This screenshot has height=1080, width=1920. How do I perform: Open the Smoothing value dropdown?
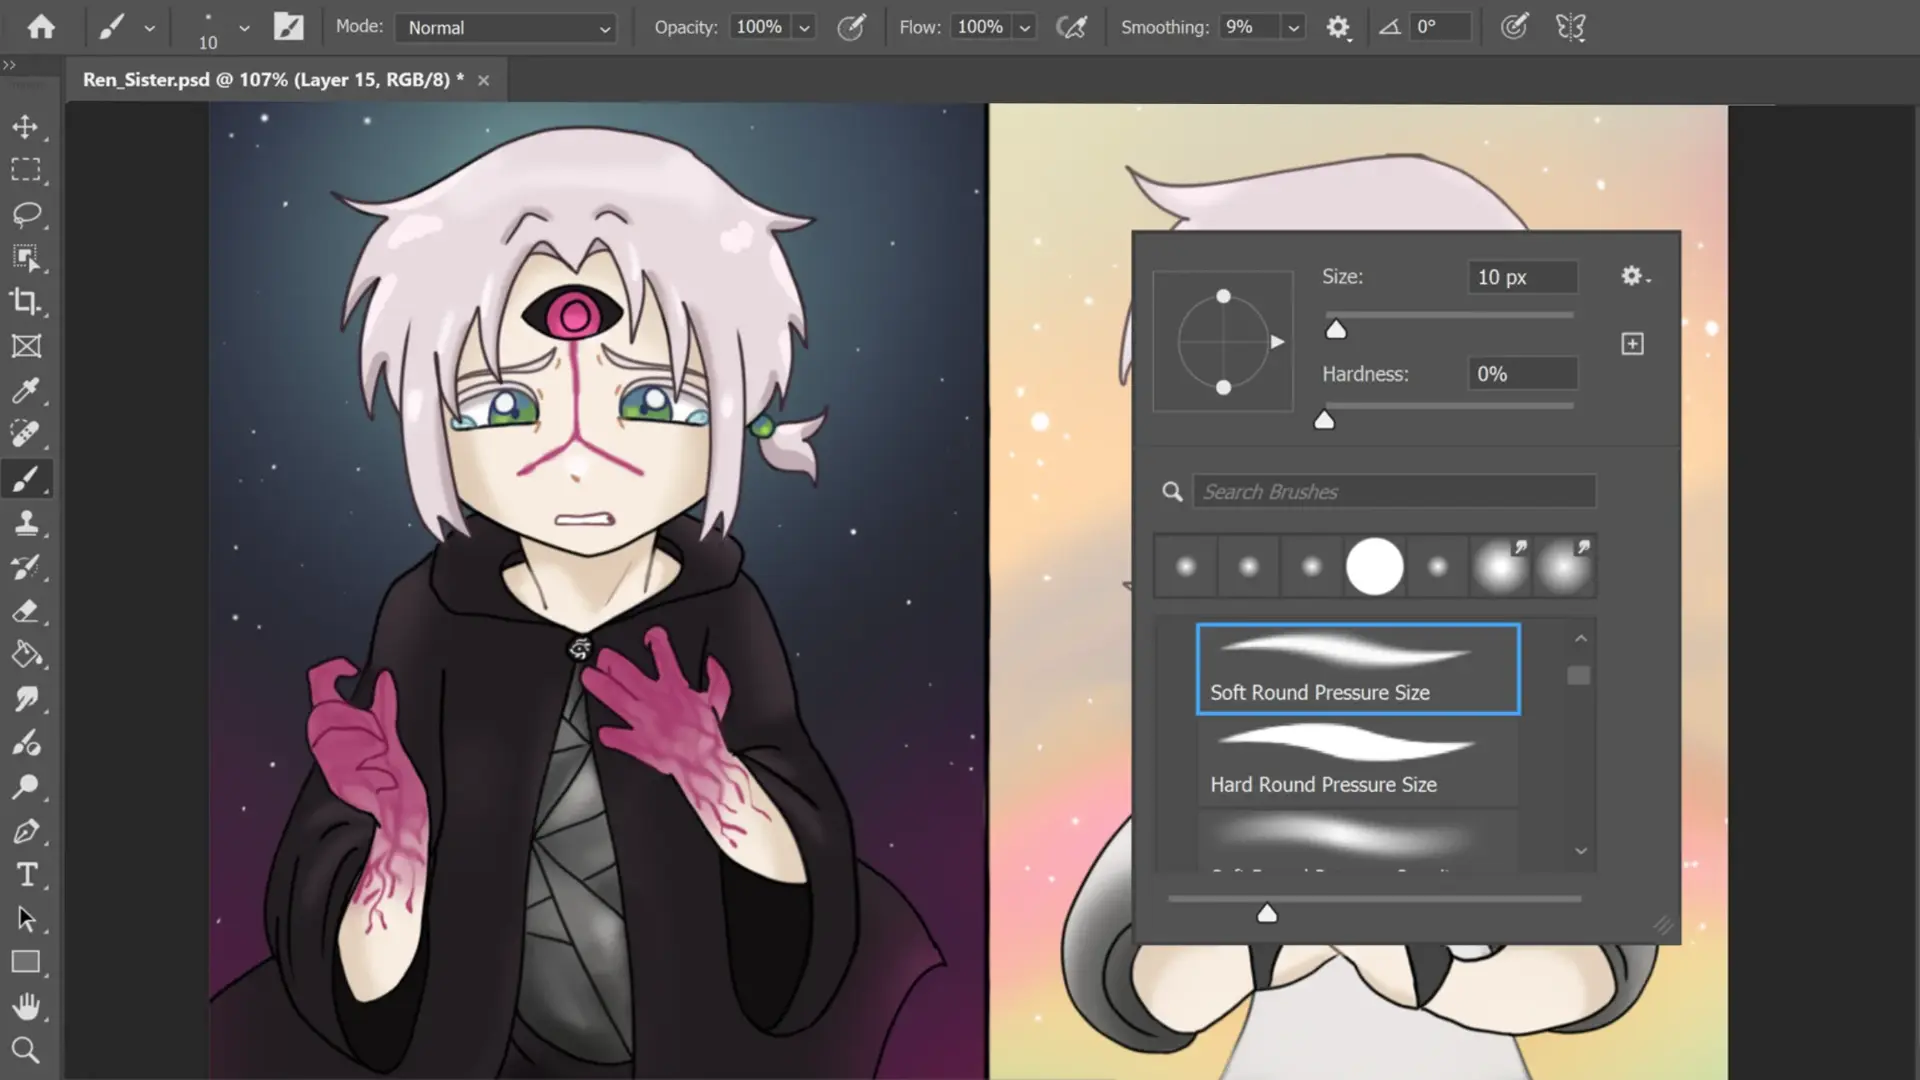click(x=1293, y=28)
